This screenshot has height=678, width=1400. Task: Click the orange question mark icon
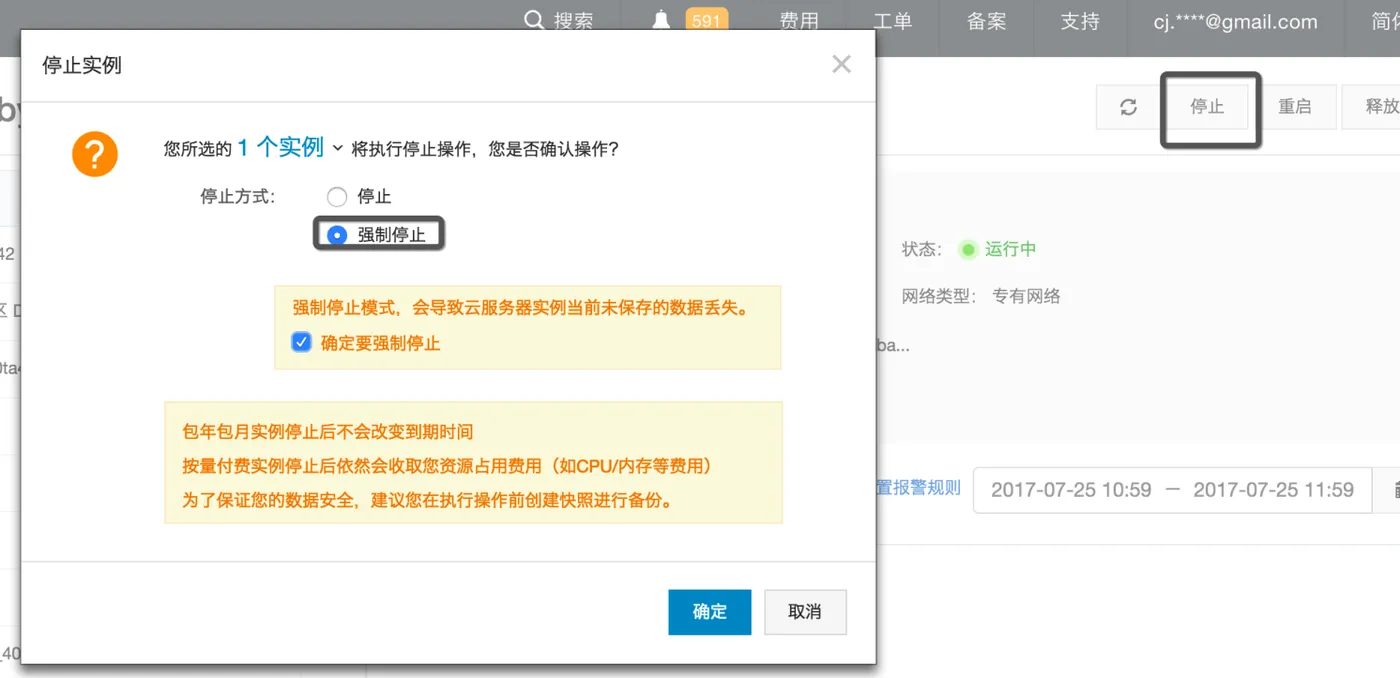pos(95,155)
